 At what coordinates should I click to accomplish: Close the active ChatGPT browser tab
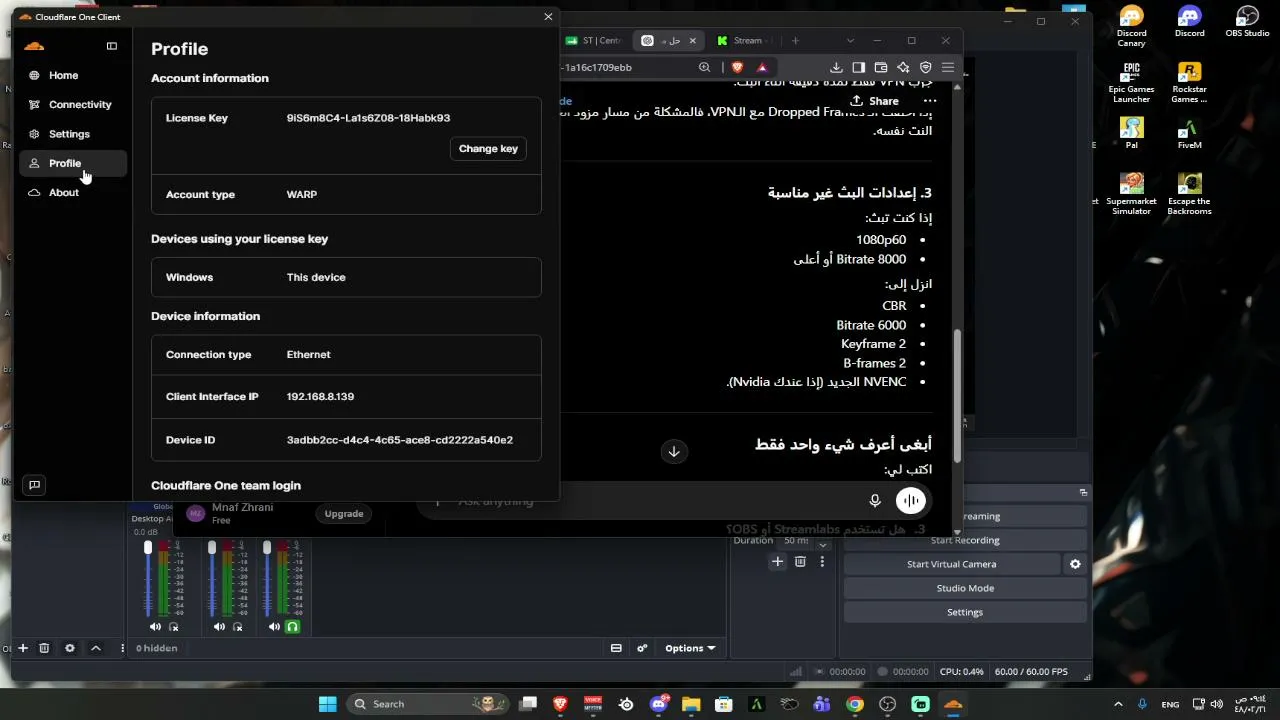click(x=692, y=41)
